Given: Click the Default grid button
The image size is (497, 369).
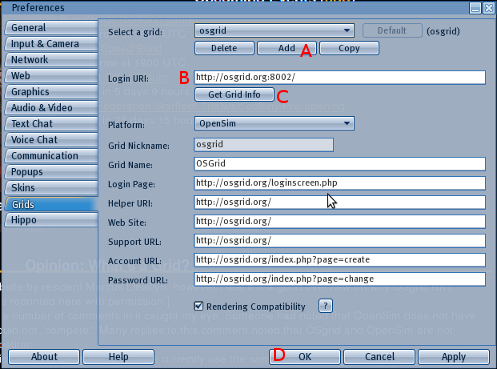Looking at the screenshot, I should click(x=392, y=31).
